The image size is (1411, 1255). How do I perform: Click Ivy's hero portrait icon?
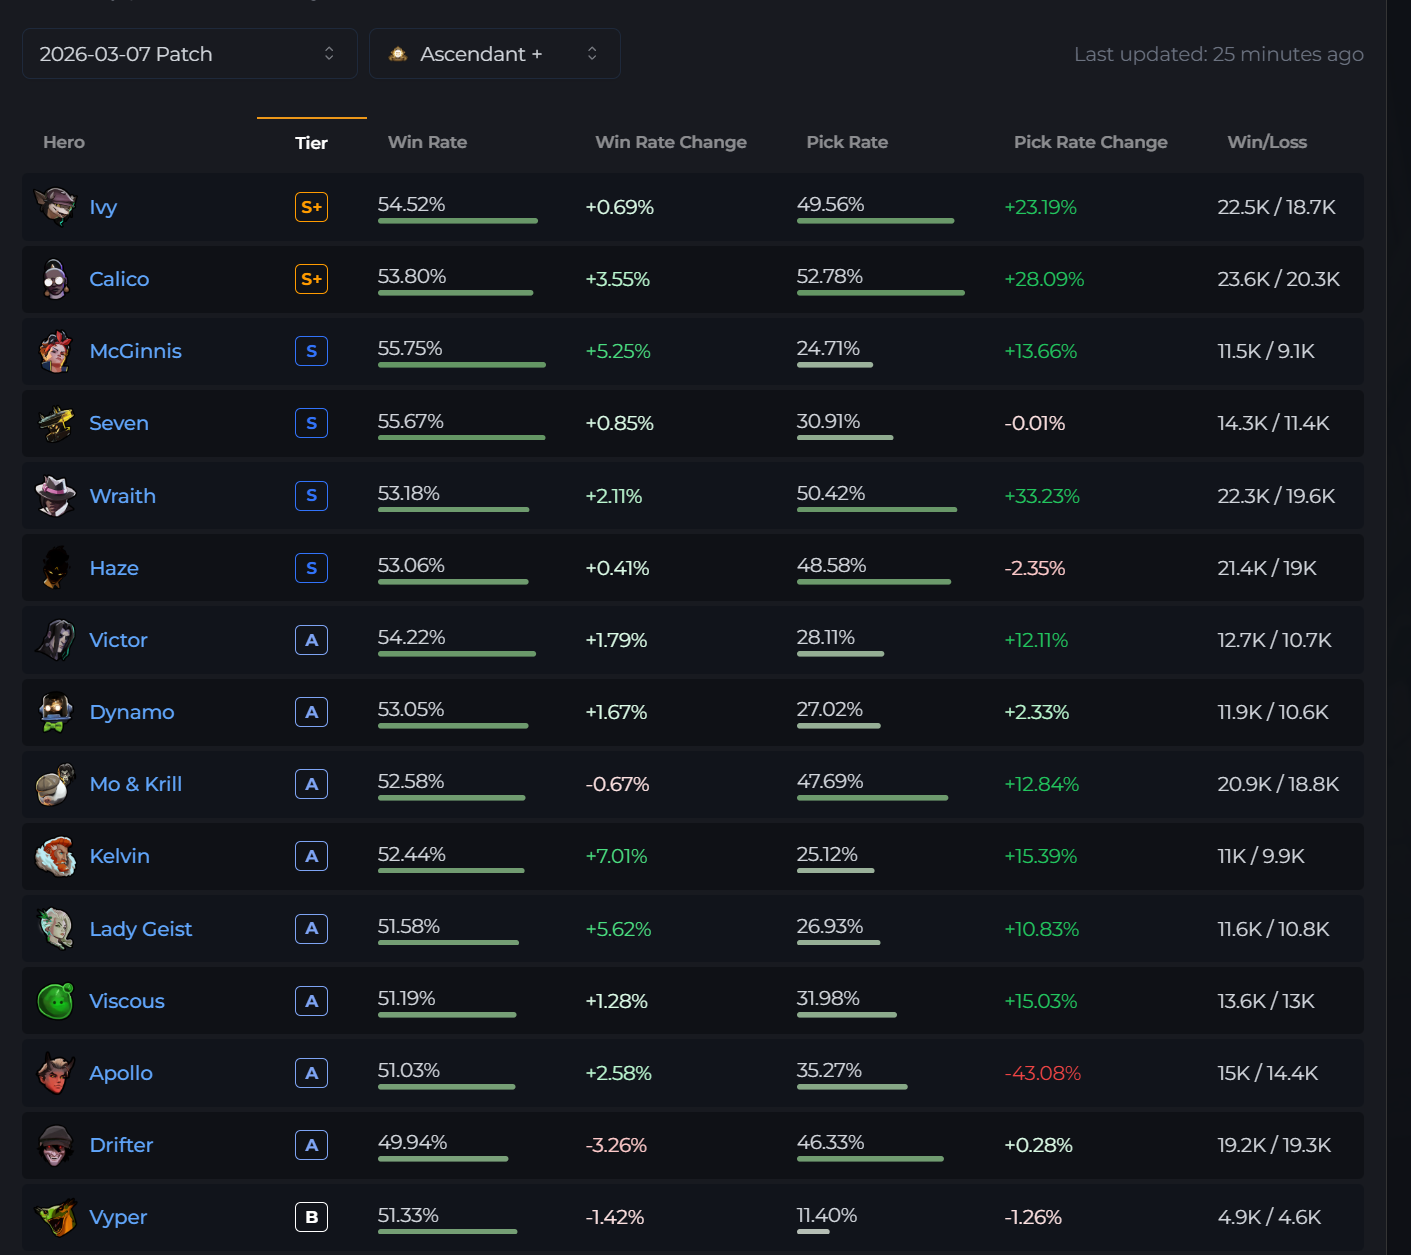[55, 207]
